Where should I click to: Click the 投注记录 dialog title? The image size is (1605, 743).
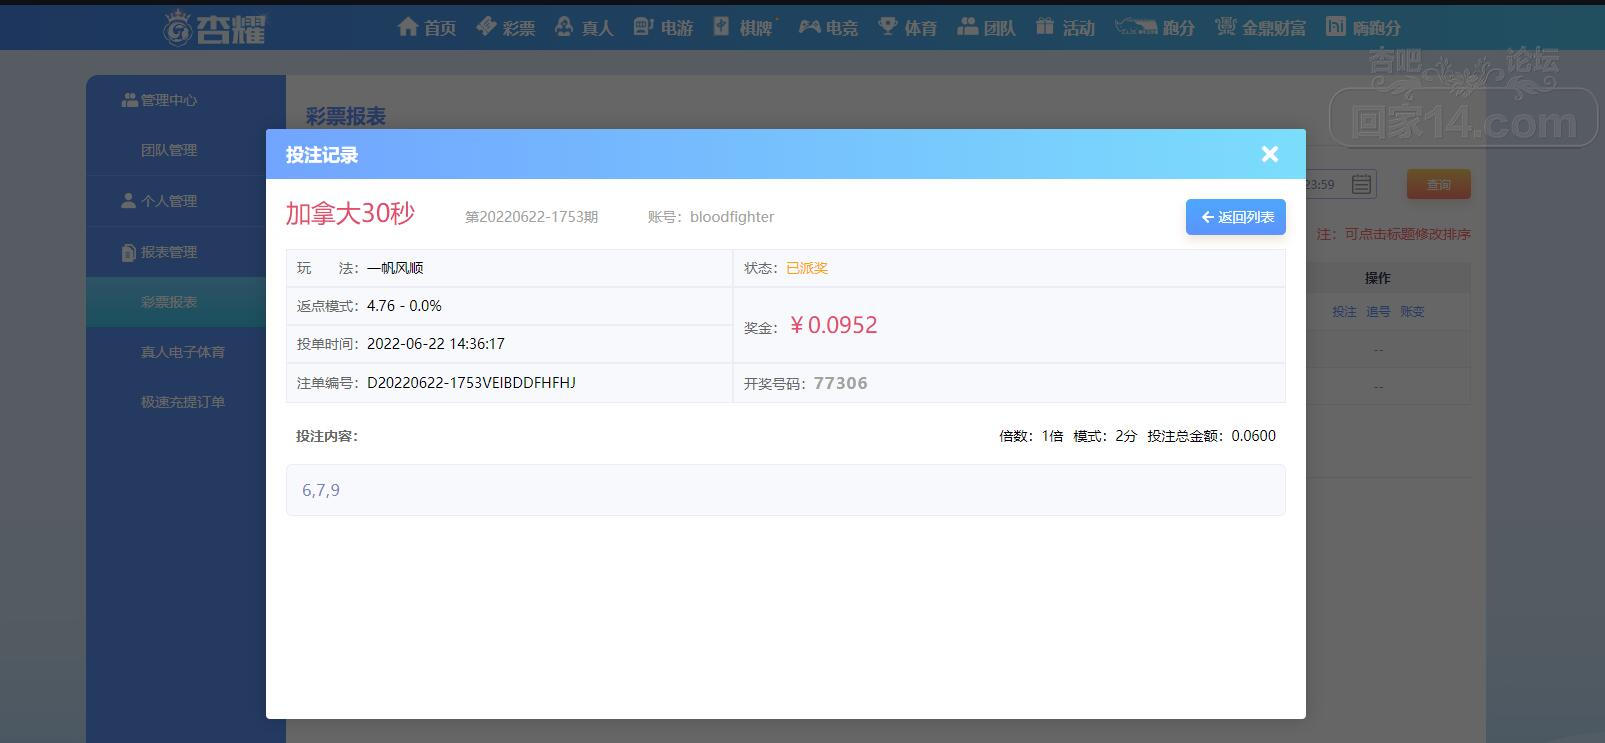[x=322, y=155]
